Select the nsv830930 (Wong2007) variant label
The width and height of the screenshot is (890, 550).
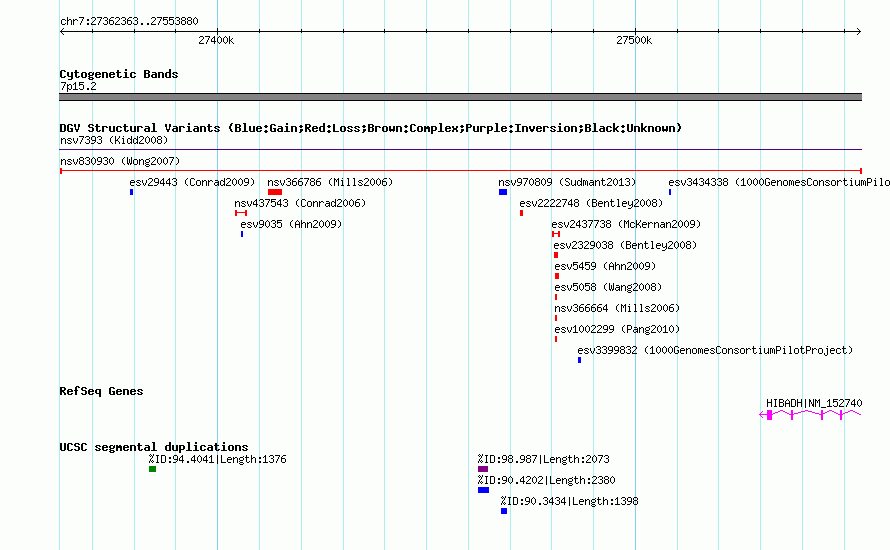[x=120, y=161]
